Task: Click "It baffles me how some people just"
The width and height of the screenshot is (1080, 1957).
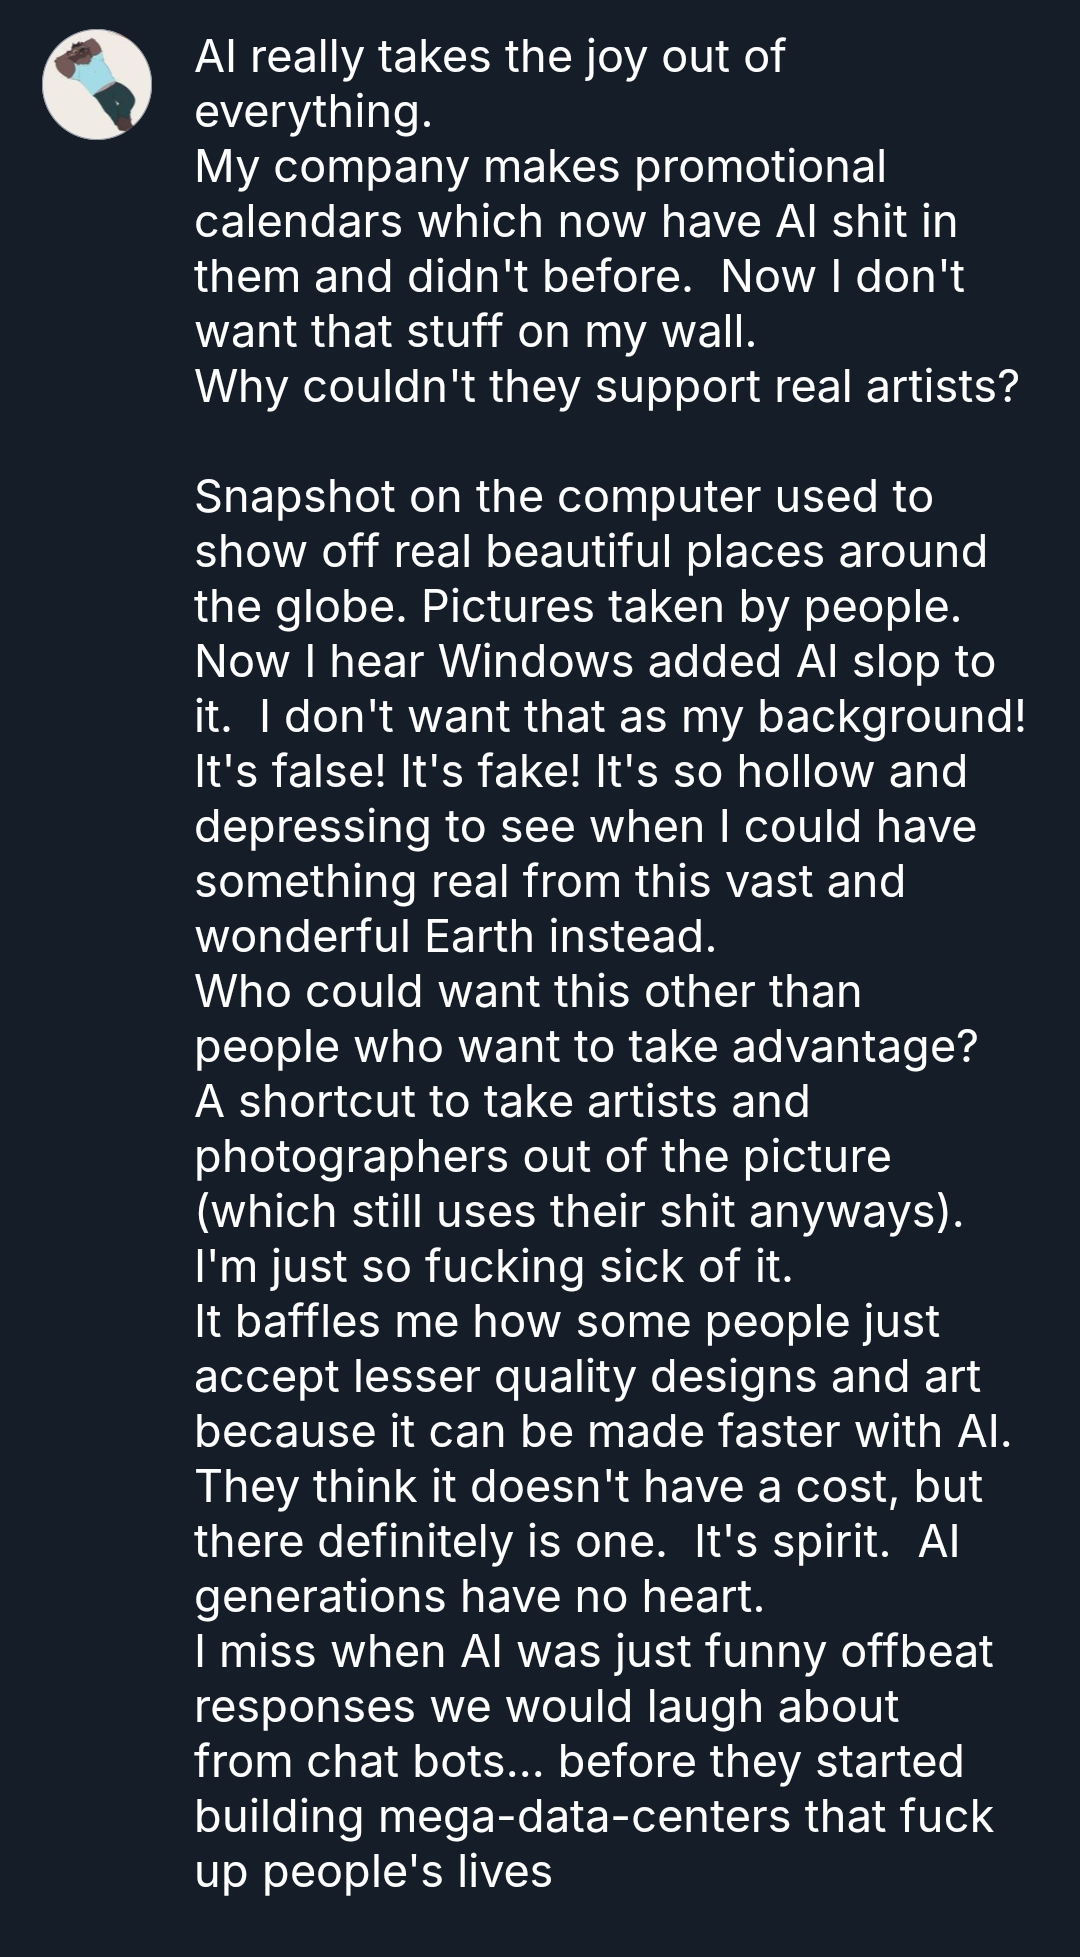Action: click(x=566, y=1322)
